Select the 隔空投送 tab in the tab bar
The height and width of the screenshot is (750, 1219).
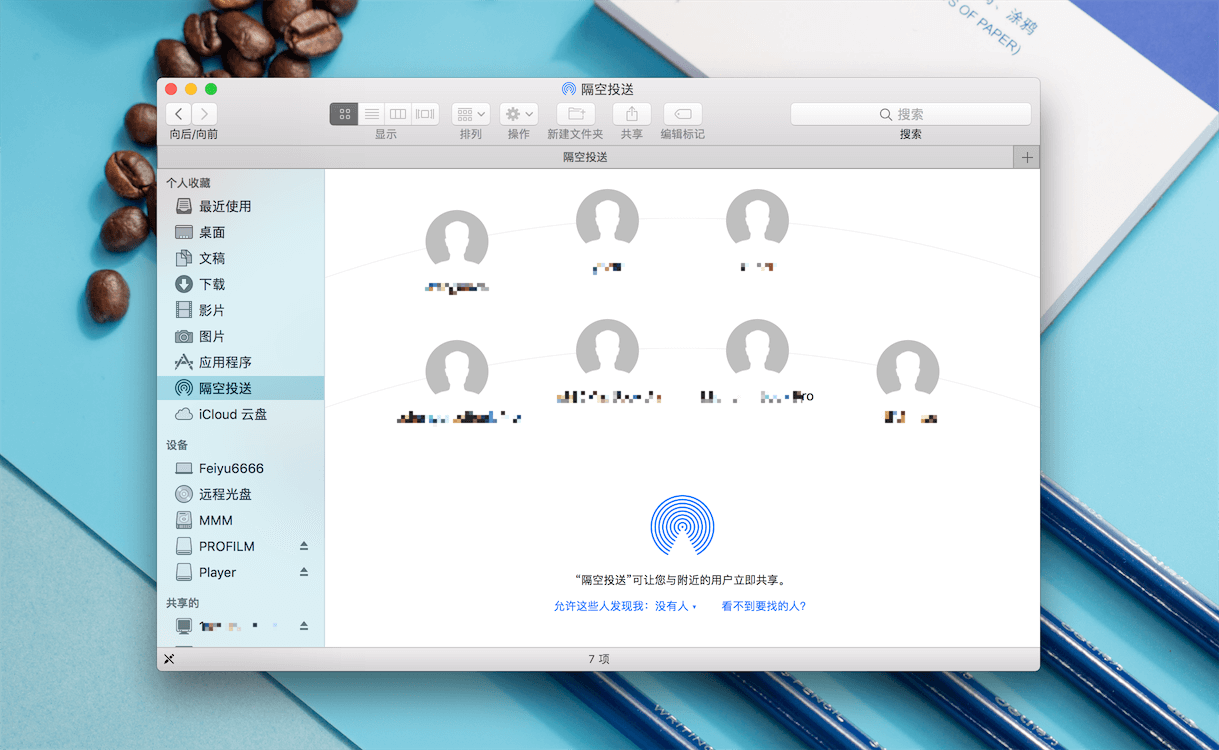pos(597,157)
